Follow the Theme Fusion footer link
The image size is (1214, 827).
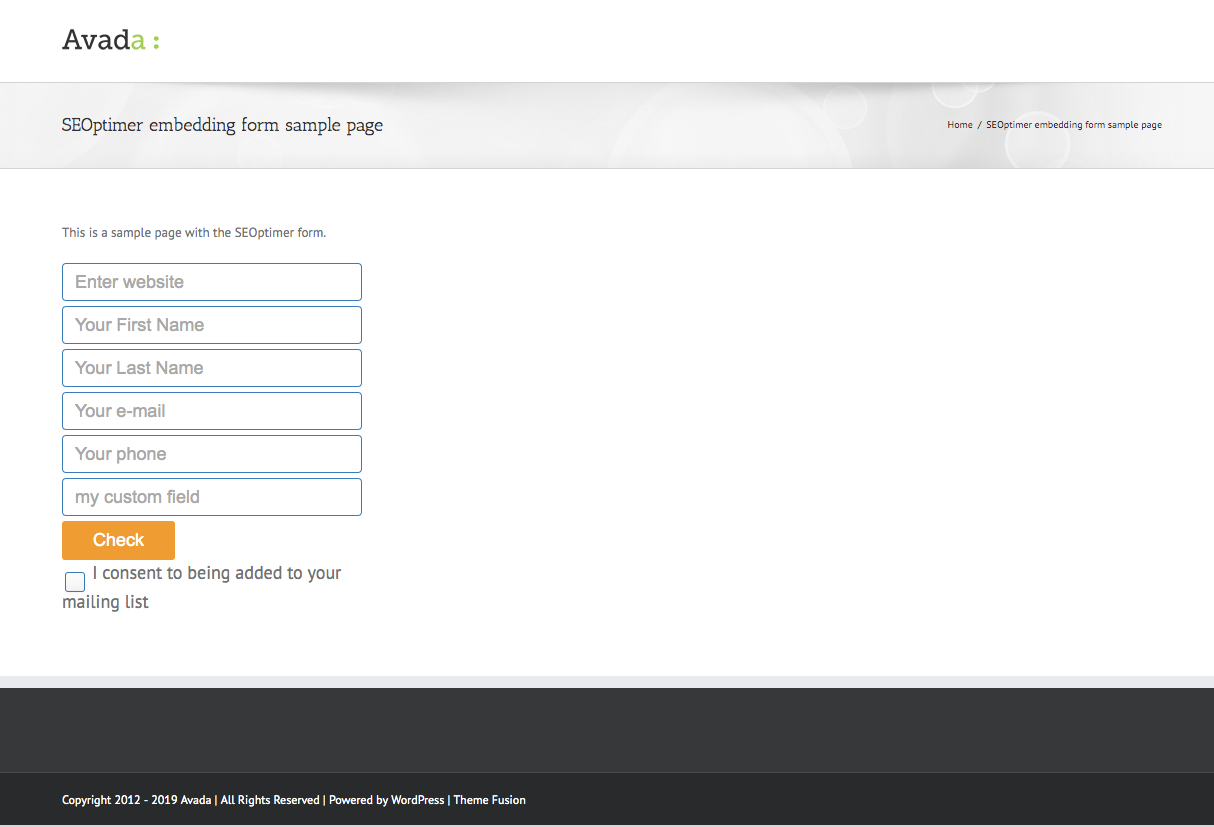point(489,800)
